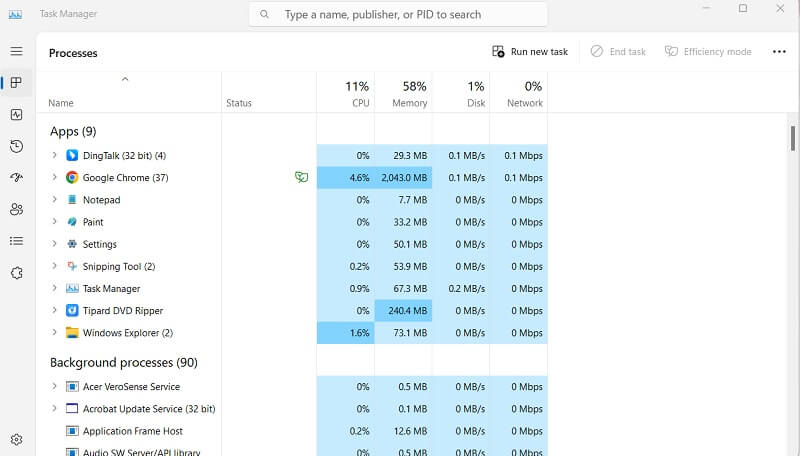Click Run new task button
800x456 pixels.
[x=530, y=52]
